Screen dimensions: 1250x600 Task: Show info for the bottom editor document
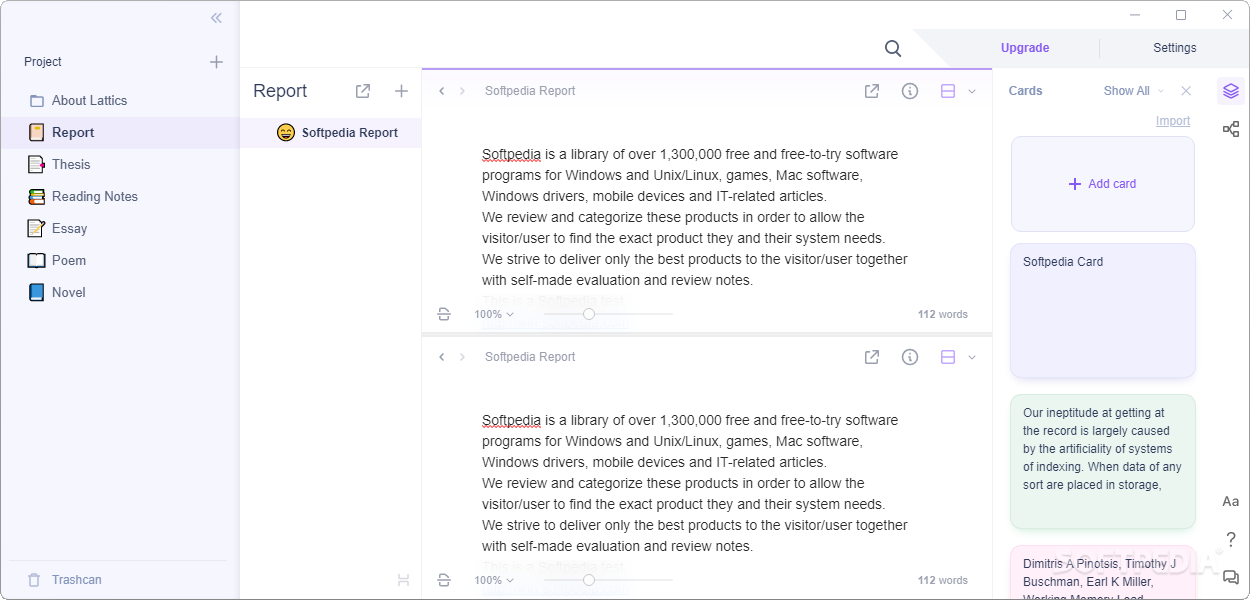click(910, 357)
